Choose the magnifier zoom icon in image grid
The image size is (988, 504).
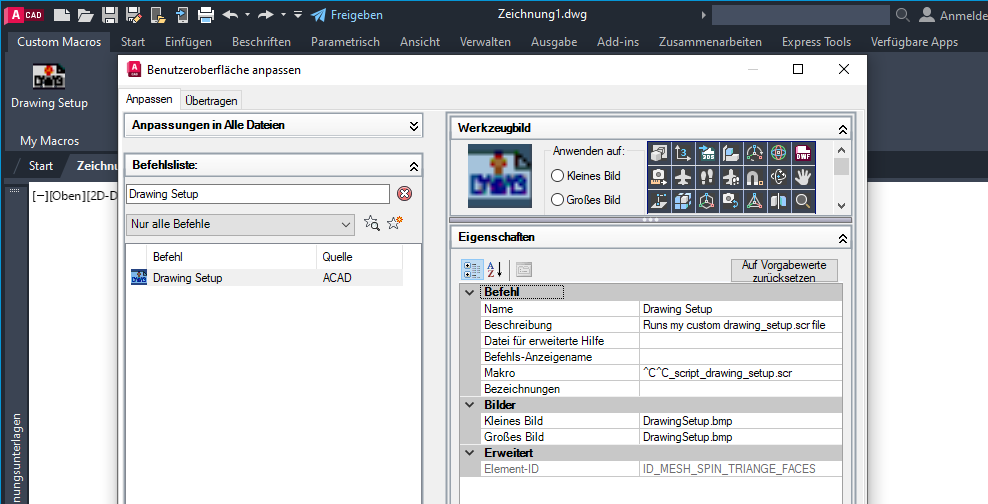click(803, 201)
